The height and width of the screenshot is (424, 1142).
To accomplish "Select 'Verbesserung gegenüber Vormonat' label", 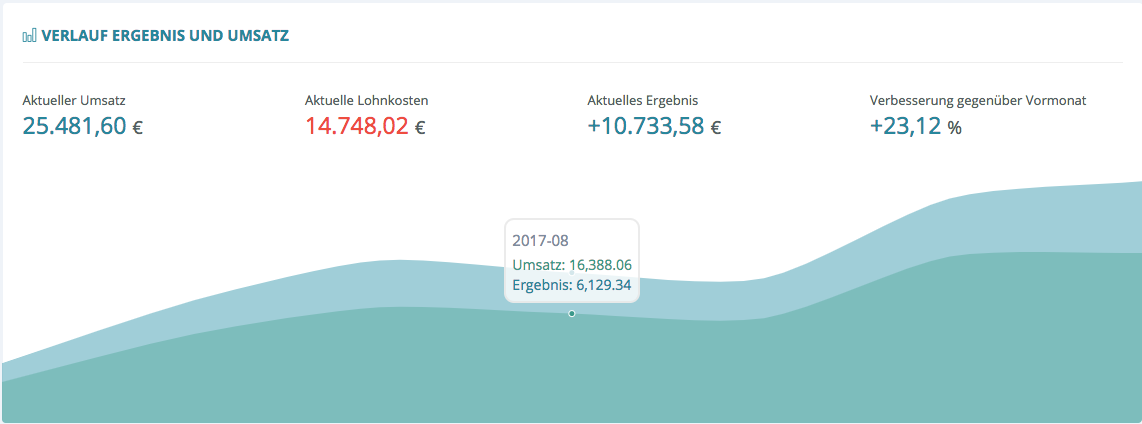I will pyautogui.click(x=978, y=100).
